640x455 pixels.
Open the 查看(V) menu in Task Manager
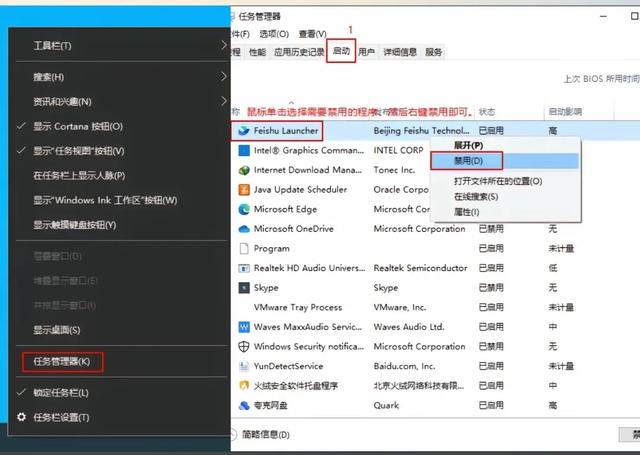click(x=312, y=34)
